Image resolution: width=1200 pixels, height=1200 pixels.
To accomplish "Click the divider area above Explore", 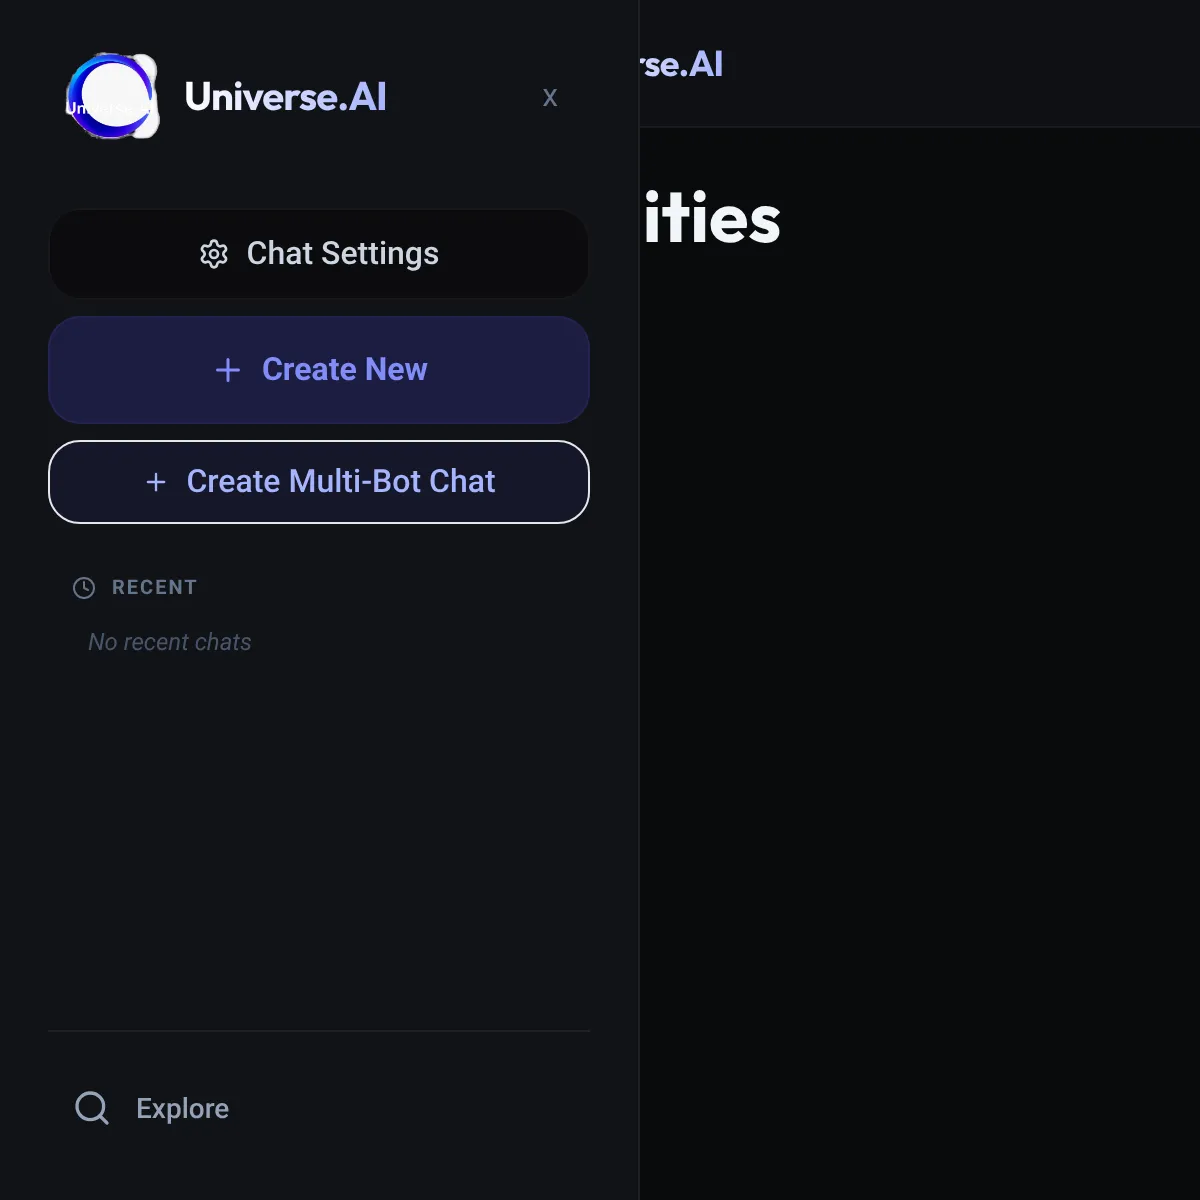I will click(319, 1030).
